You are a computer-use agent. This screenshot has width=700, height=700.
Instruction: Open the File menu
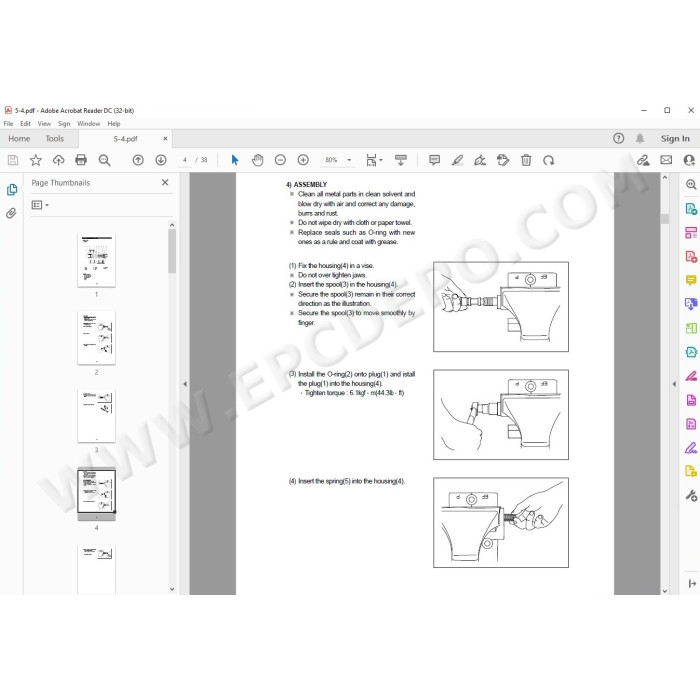(8, 124)
